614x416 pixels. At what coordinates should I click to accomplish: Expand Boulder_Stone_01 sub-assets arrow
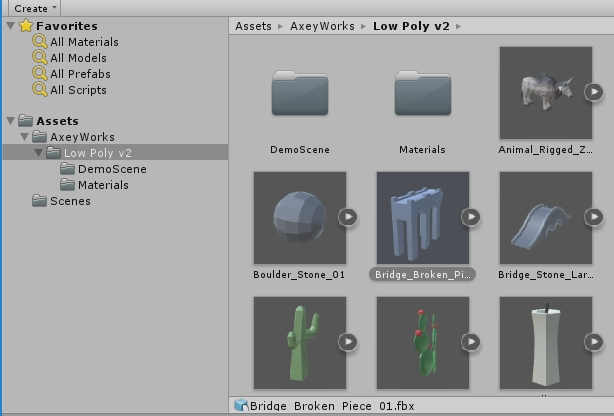tap(348, 217)
